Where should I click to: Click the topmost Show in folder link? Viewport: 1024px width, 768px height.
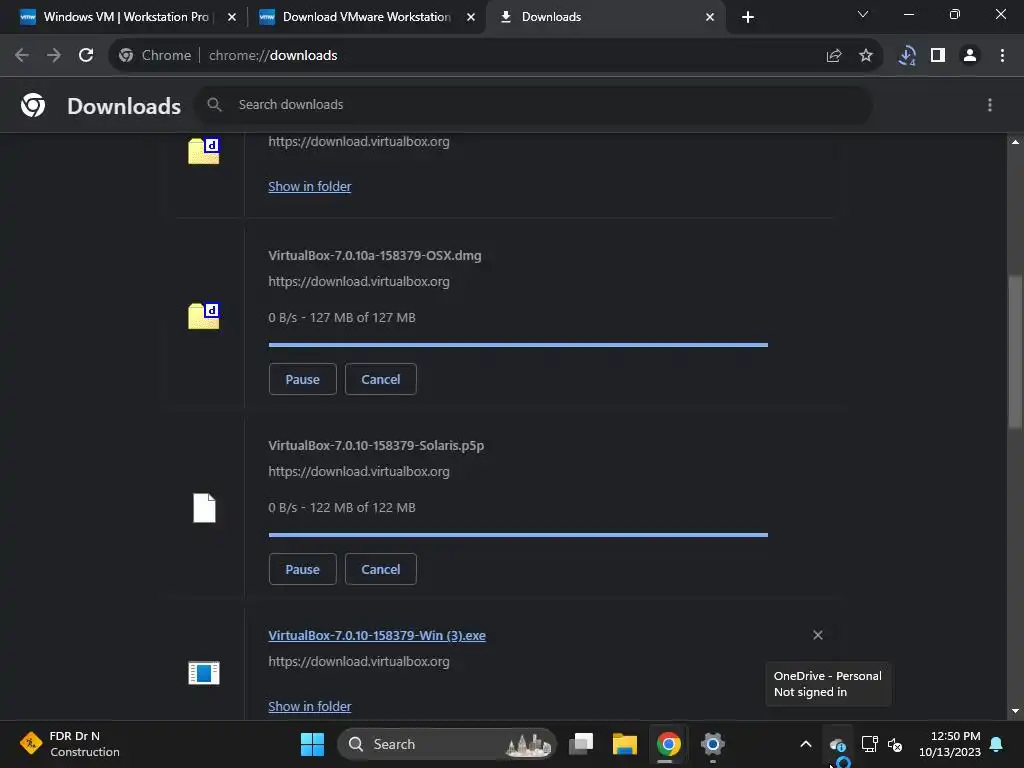tap(310, 187)
